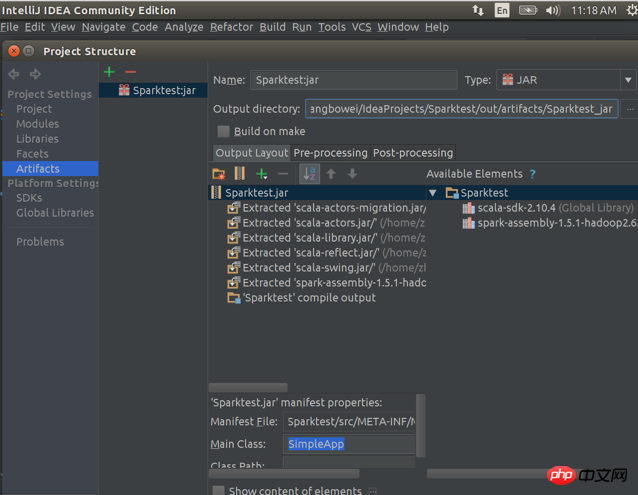The height and width of the screenshot is (495, 638).
Task: Open Facets settings page
Action: tap(32, 154)
